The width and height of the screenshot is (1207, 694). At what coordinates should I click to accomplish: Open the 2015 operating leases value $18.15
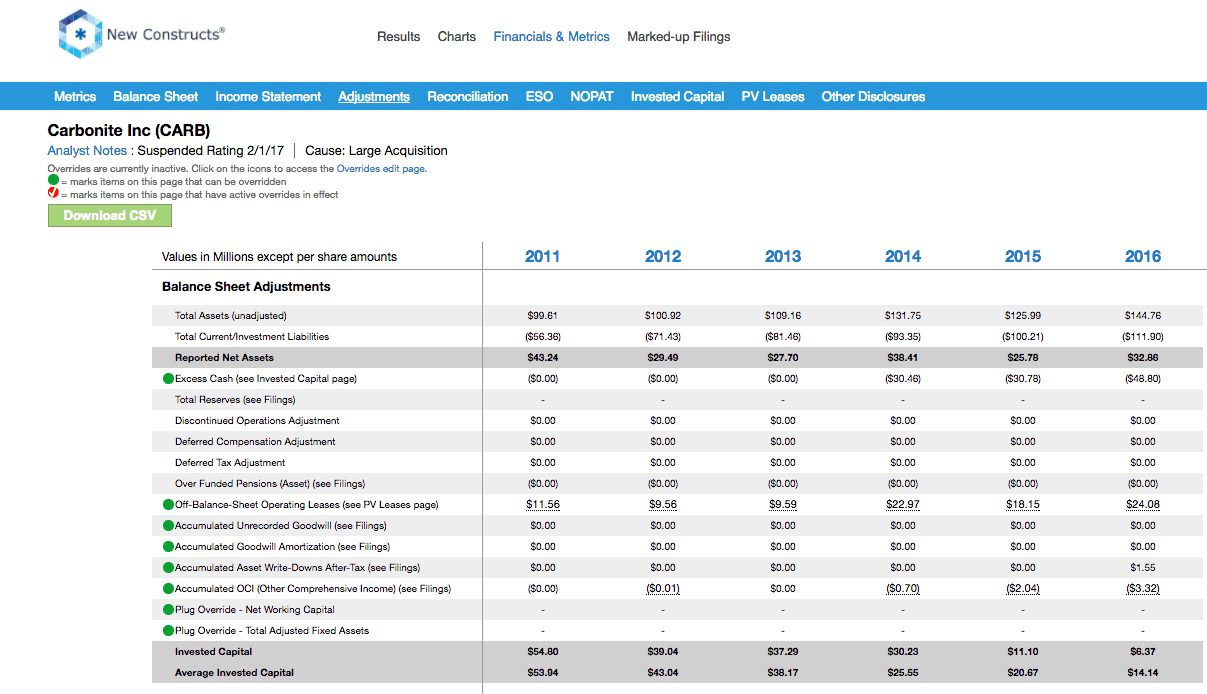click(1023, 505)
